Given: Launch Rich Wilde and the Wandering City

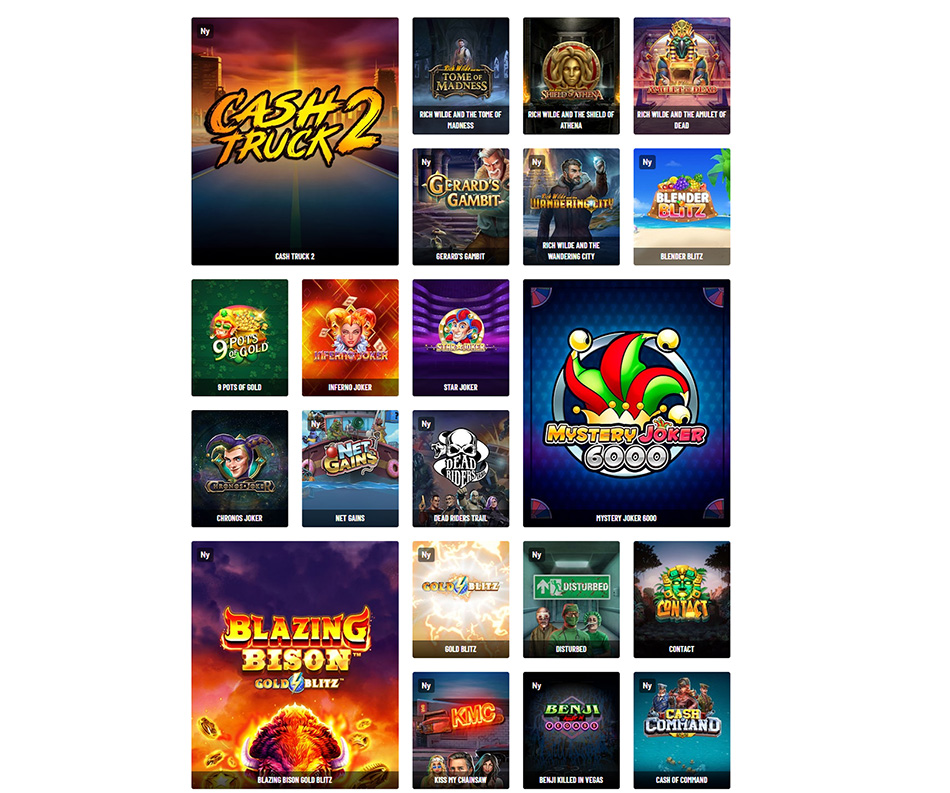Looking at the screenshot, I should coord(571,207).
